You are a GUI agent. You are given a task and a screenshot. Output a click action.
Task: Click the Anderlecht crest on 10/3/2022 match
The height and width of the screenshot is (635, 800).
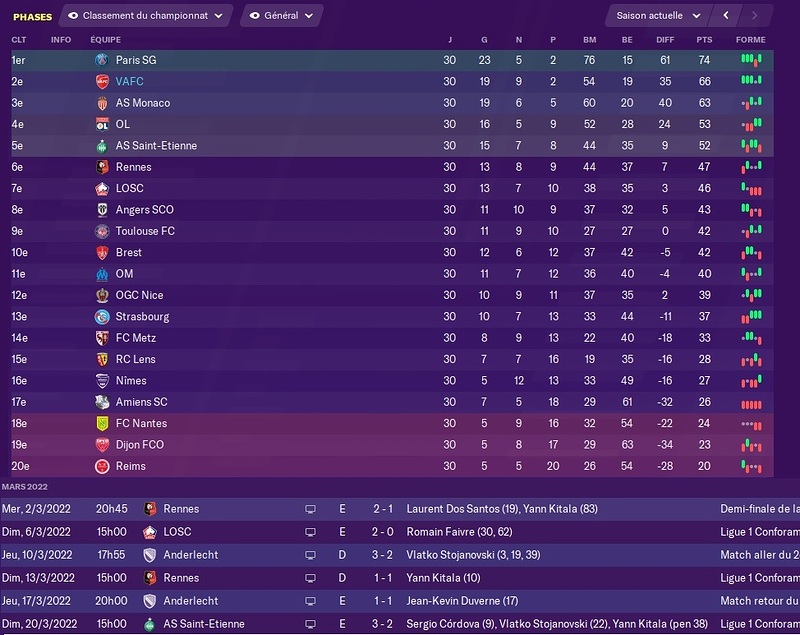[149, 555]
